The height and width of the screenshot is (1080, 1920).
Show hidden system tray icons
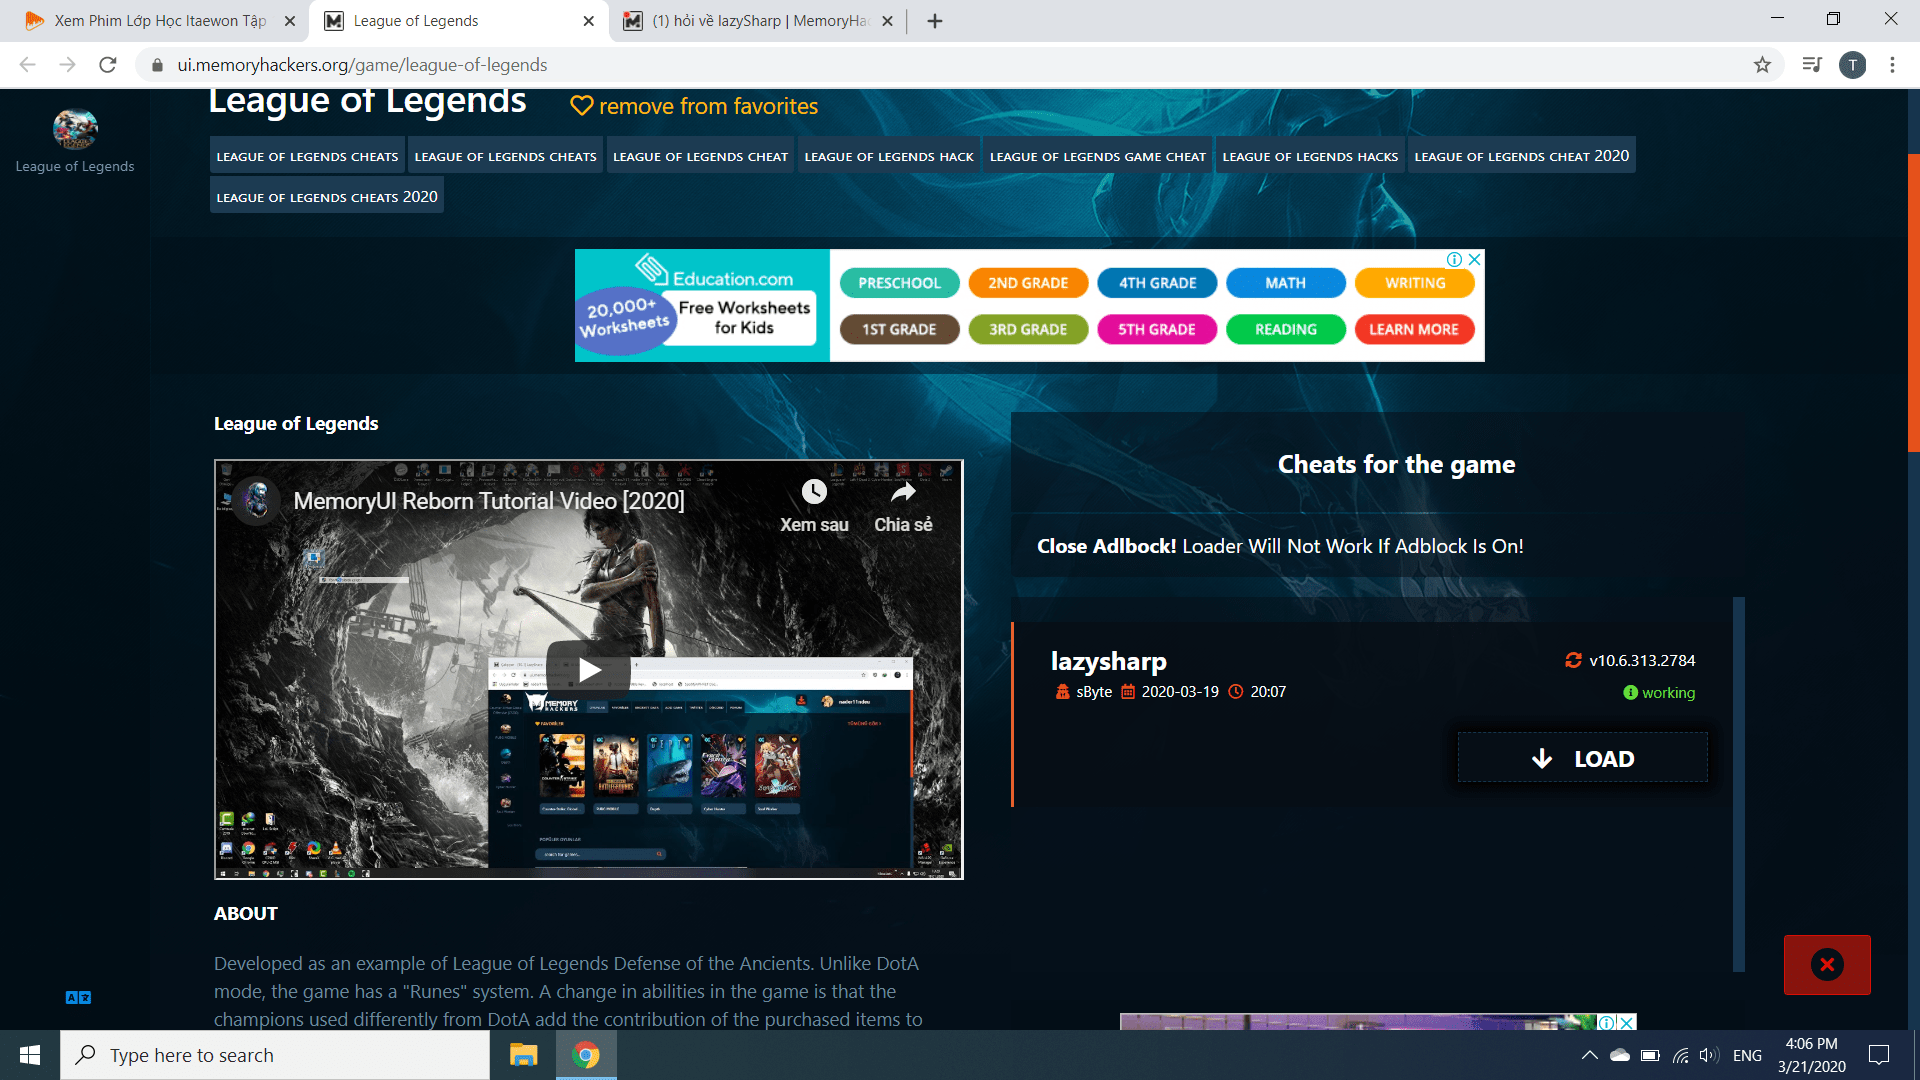tap(1589, 1055)
